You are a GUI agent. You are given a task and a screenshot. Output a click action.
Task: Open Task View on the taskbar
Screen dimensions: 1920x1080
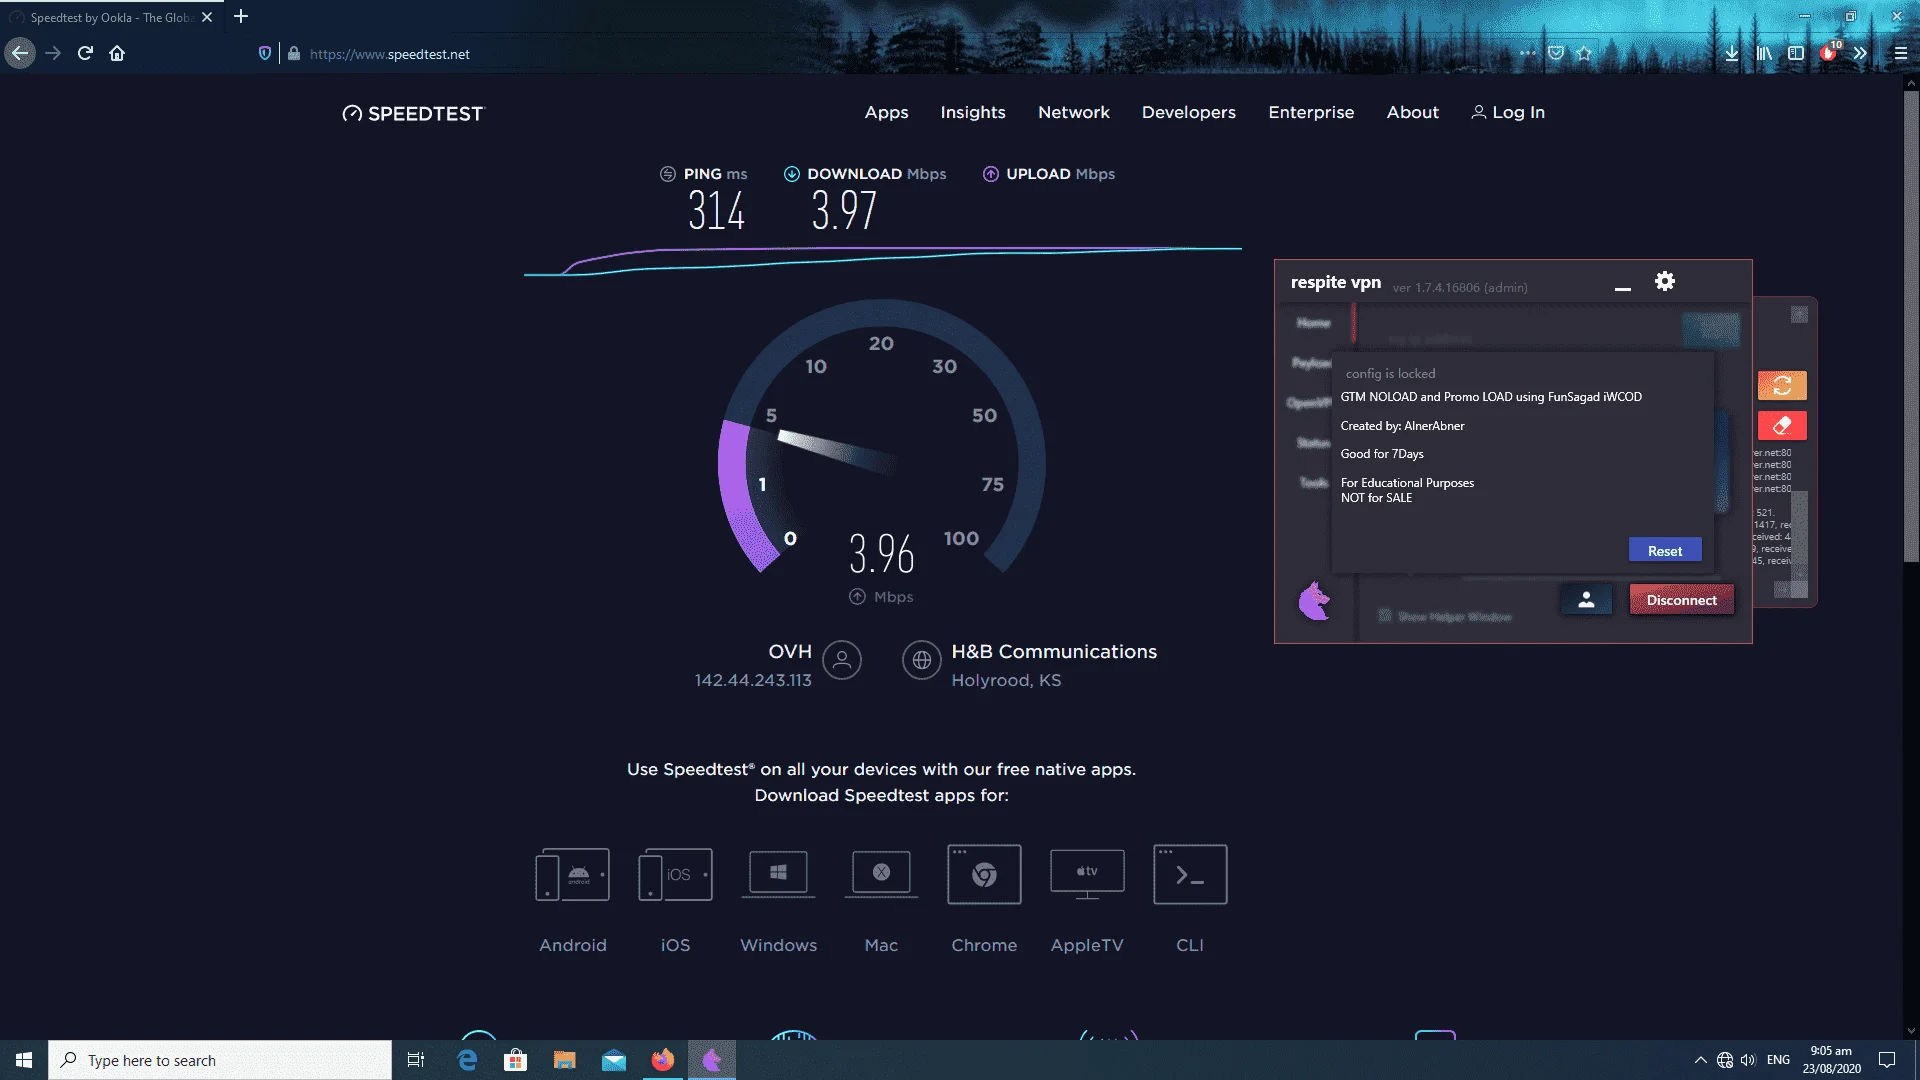pyautogui.click(x=416, y=1060)
